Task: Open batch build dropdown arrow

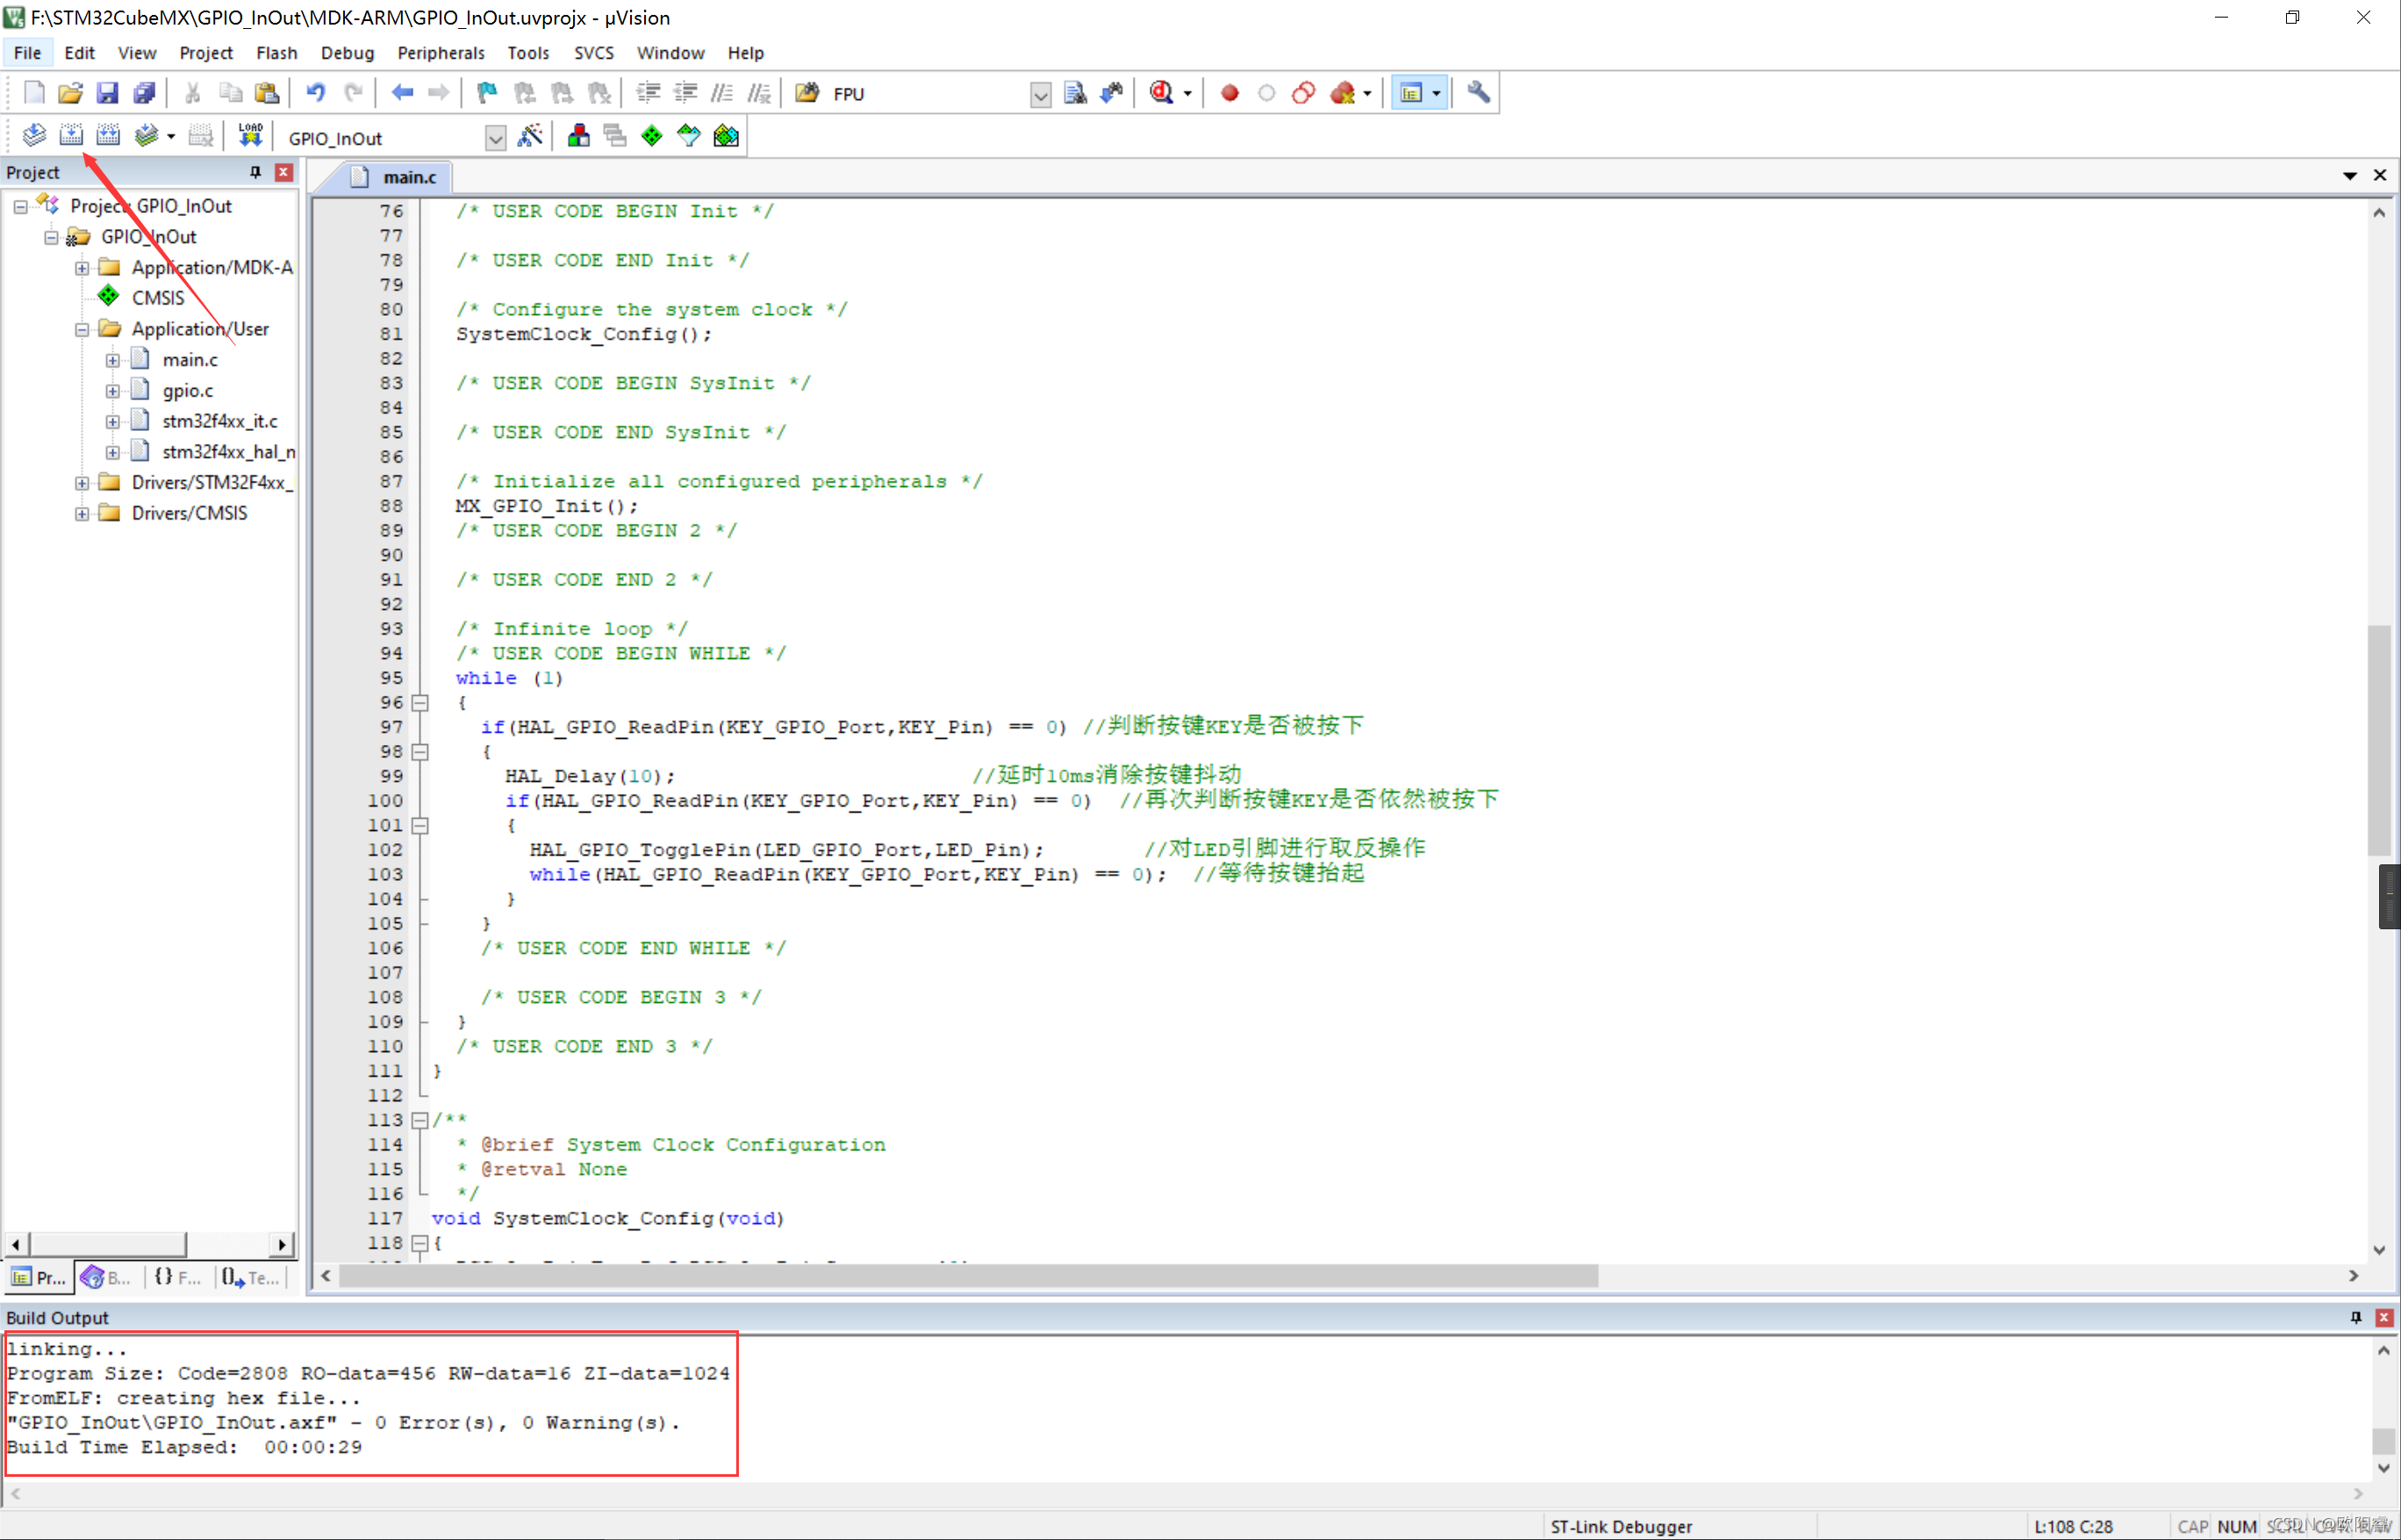Action: pos(171,136)
